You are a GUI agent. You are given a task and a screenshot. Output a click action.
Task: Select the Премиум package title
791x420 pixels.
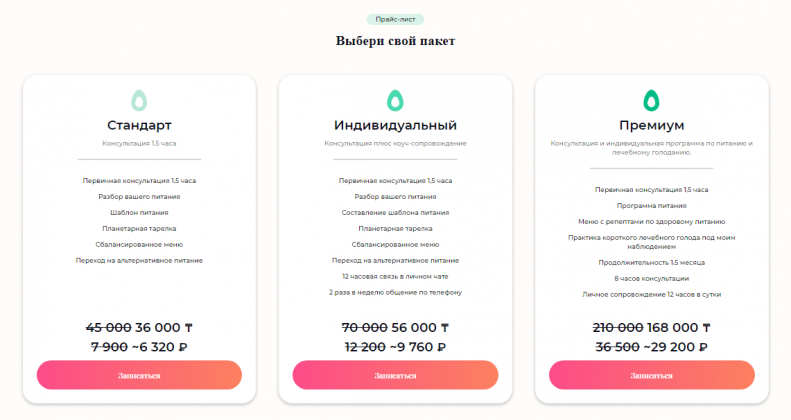point(652,125)
